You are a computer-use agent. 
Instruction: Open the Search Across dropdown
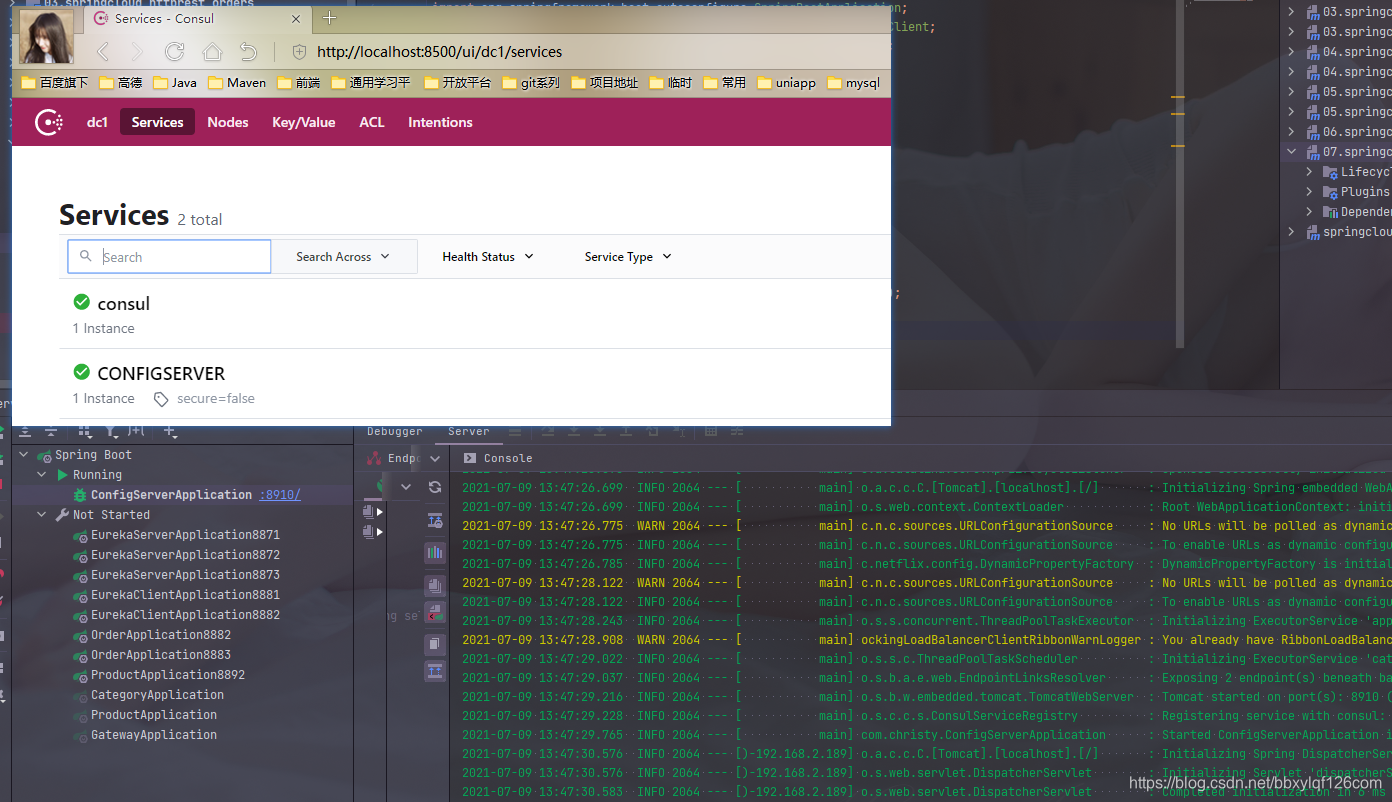(343, 257)
